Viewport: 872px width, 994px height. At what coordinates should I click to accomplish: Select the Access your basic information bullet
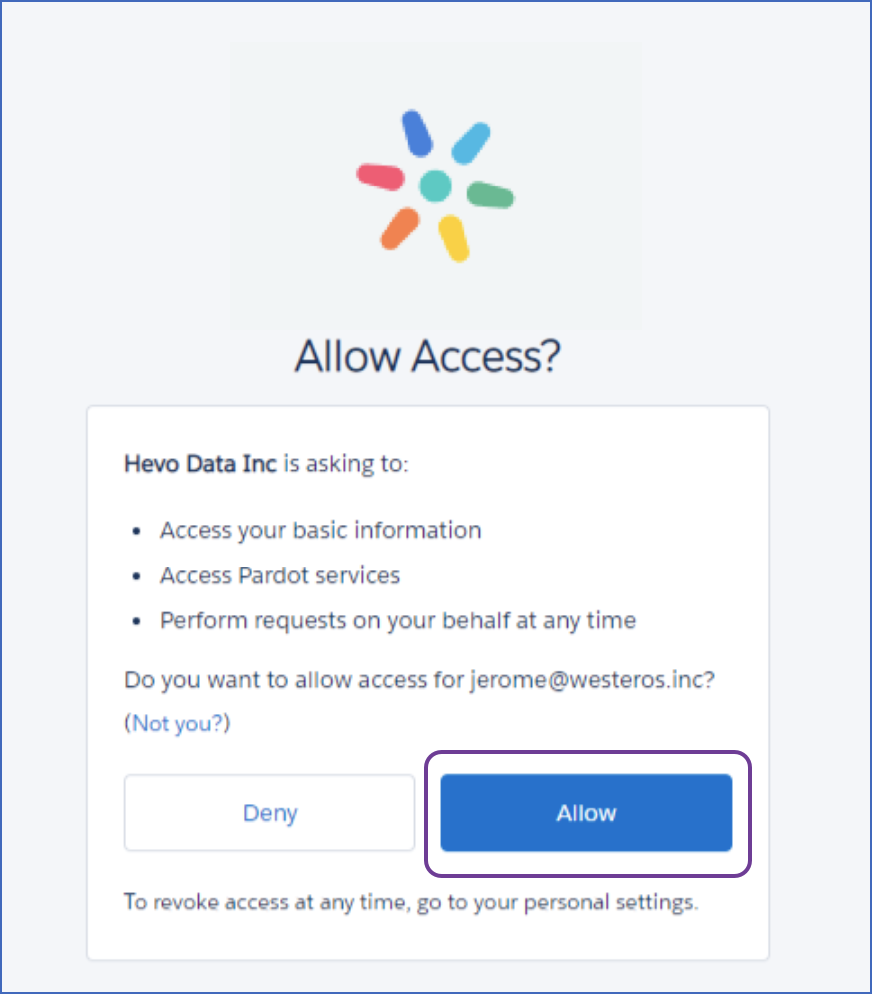point(320,530)
